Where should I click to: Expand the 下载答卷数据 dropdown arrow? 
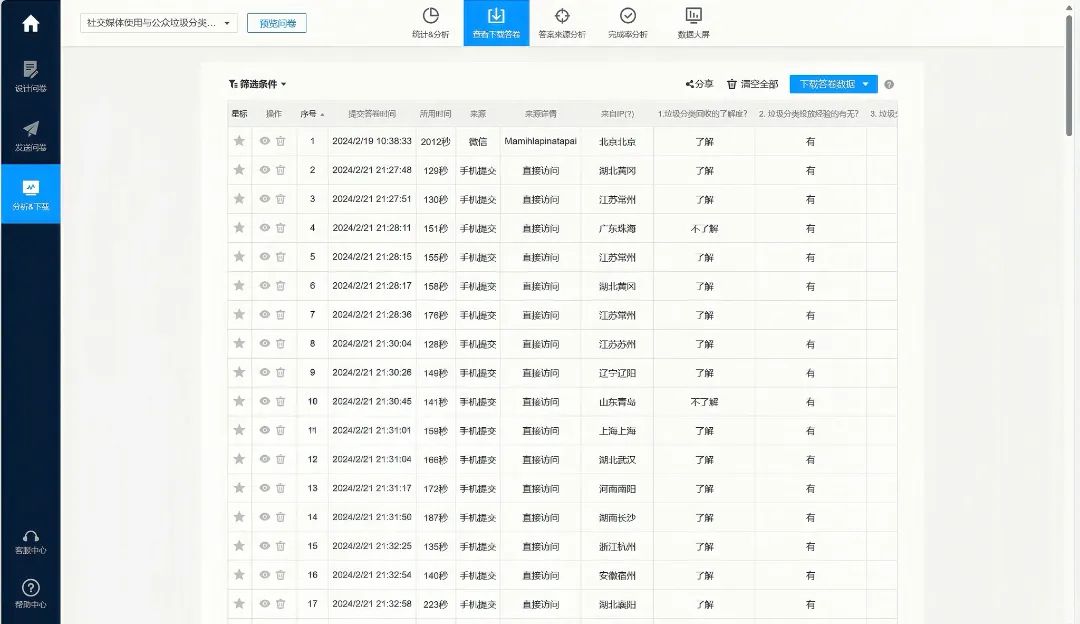867,85
